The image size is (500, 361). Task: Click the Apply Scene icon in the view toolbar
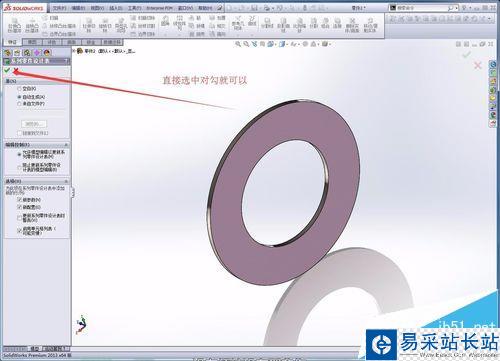click(313, 44)
